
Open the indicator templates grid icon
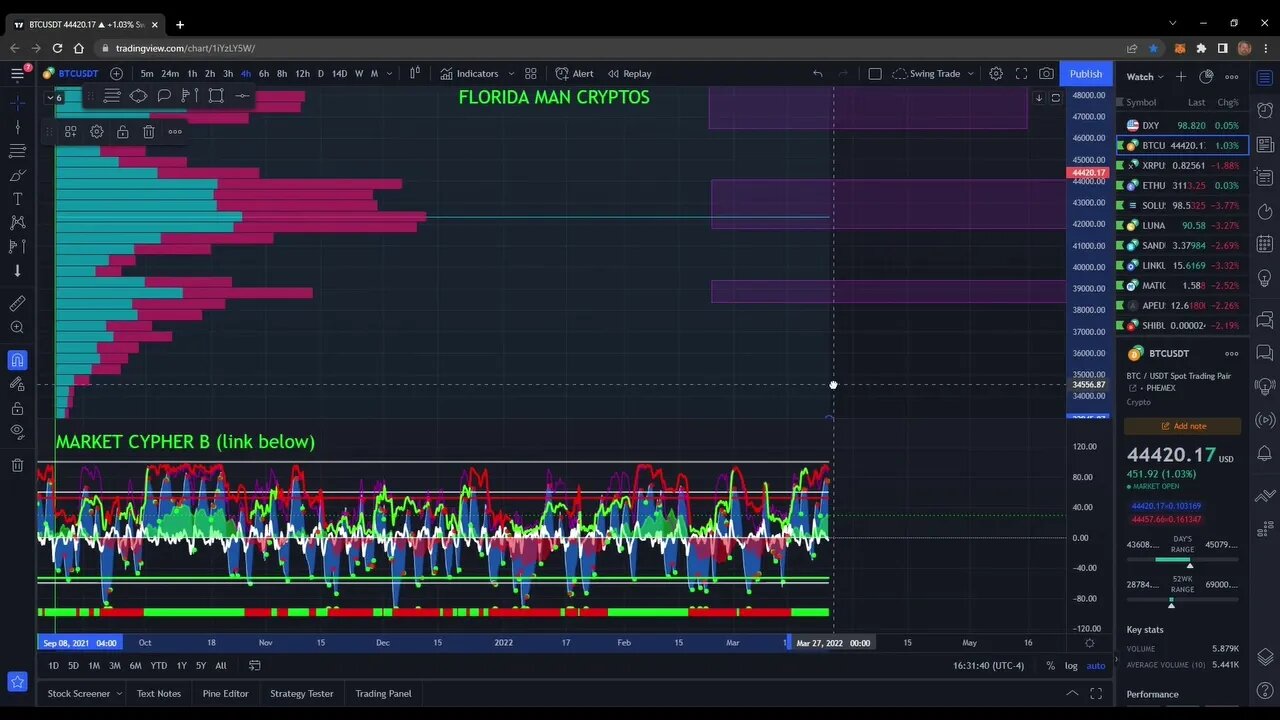pyautogui.click(x=531, y=73)
